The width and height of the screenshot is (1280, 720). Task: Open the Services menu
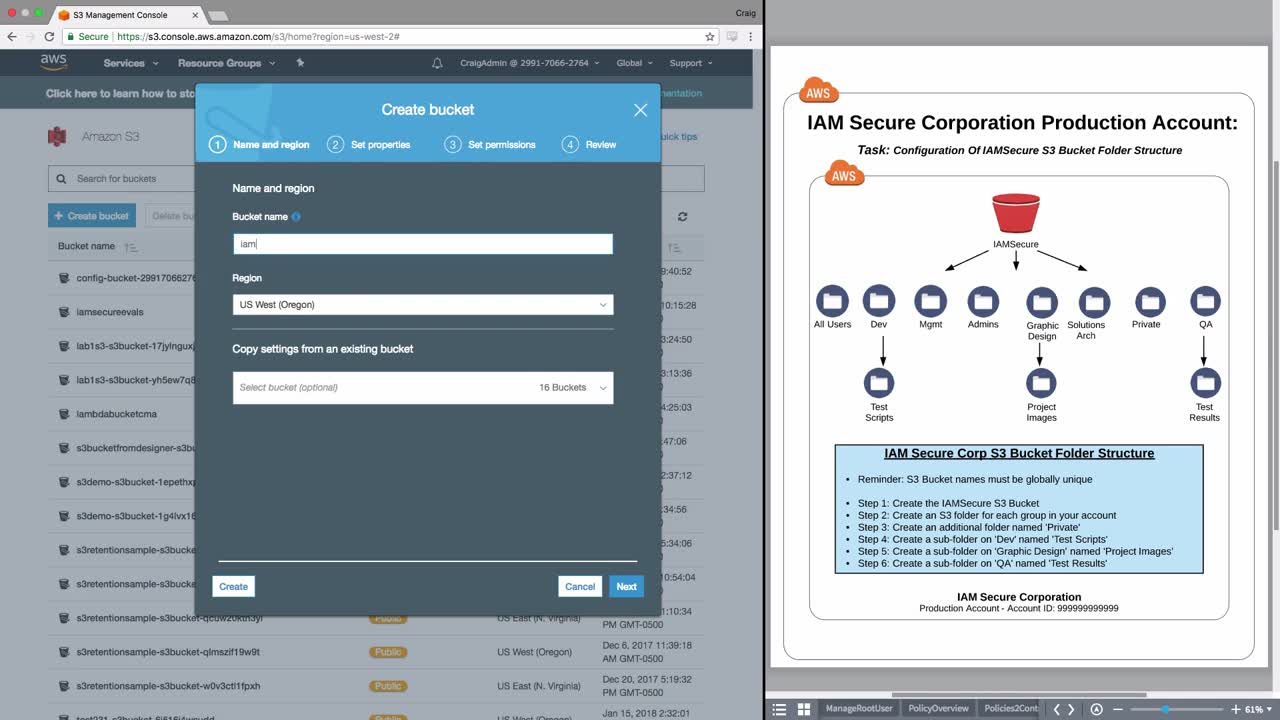coord(131,63)
